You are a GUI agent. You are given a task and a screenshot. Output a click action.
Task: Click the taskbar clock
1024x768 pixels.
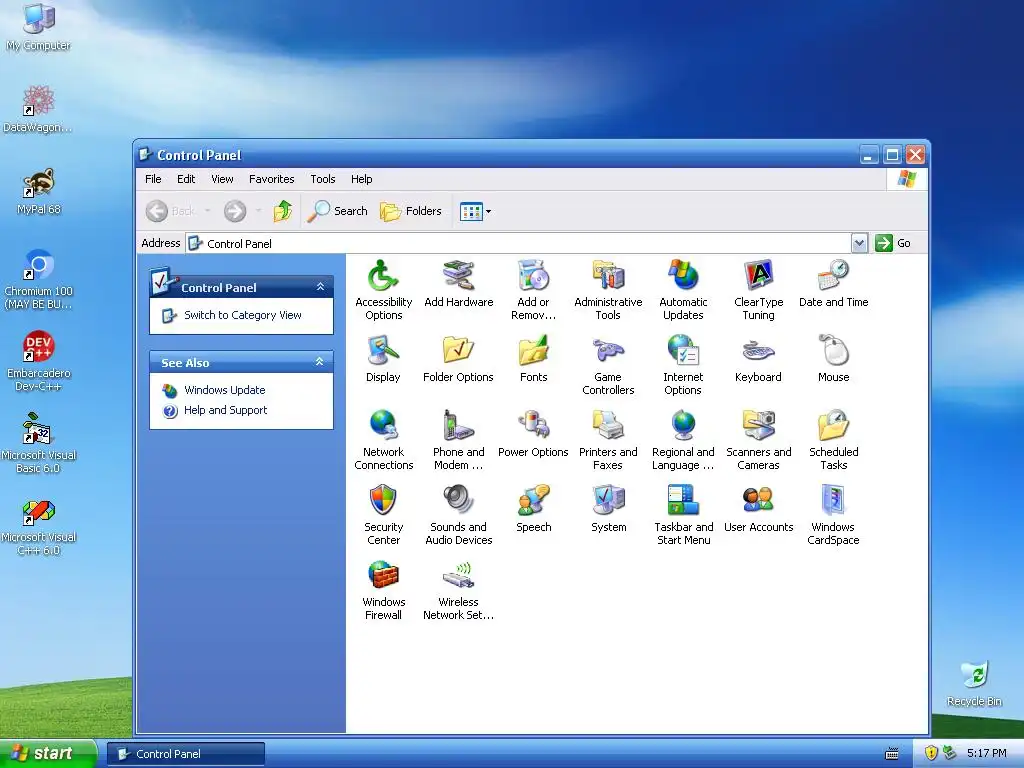click(x=986, y=754)
